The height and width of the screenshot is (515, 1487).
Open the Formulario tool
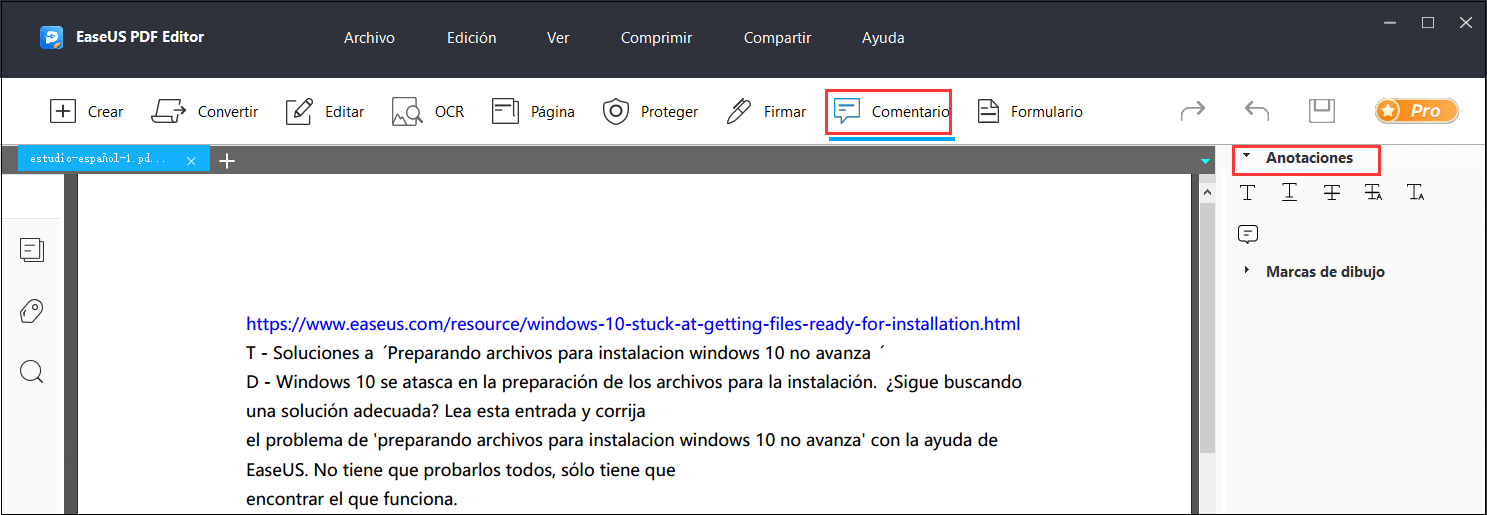(1029, 111)
